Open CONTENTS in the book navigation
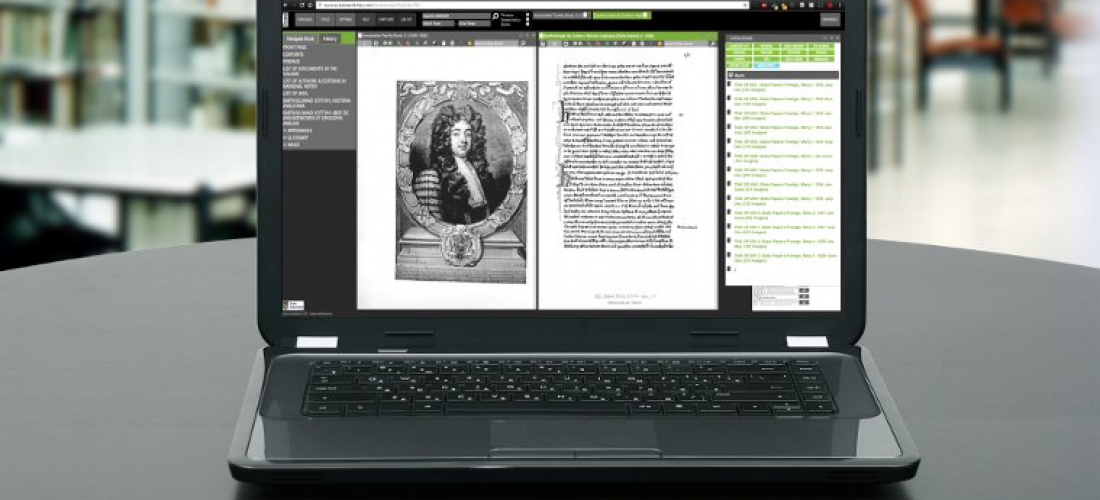This screenshot has width=1100, height=500. pyautogui.click(x=293, y=54)
